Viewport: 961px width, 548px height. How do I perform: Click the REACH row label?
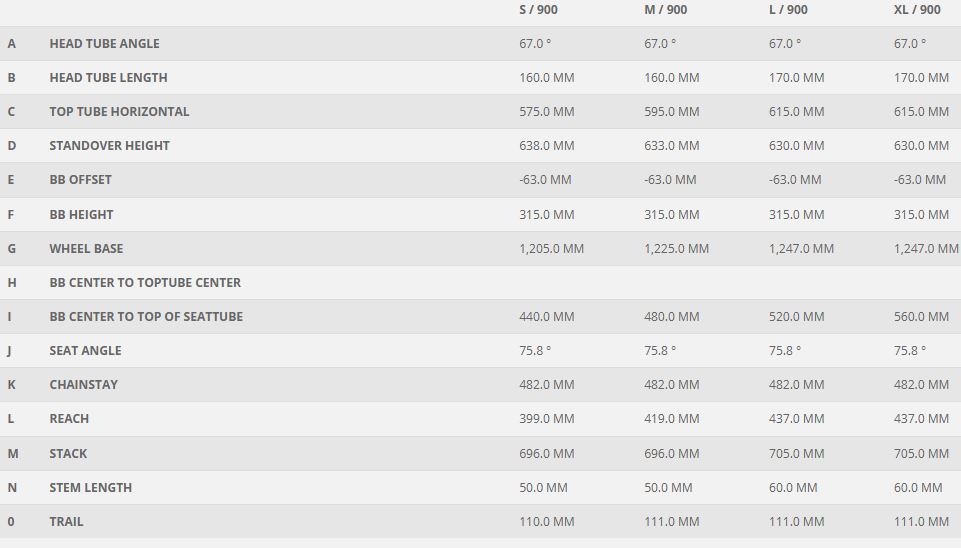69,419
